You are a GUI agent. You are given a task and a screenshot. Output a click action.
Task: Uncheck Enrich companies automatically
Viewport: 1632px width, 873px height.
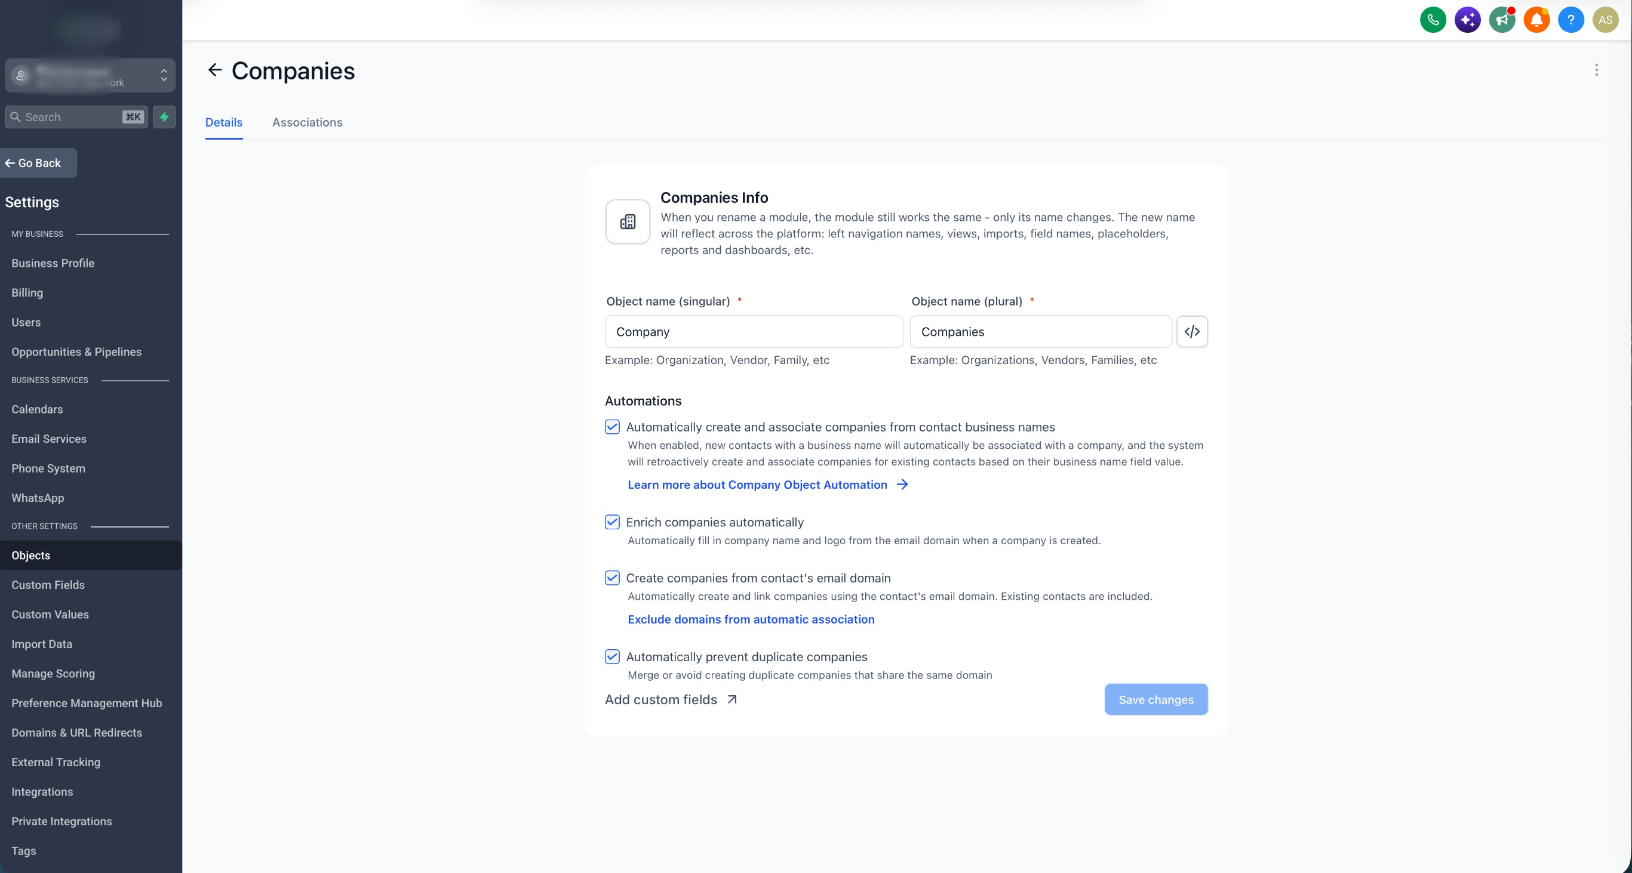coord(612,522)
